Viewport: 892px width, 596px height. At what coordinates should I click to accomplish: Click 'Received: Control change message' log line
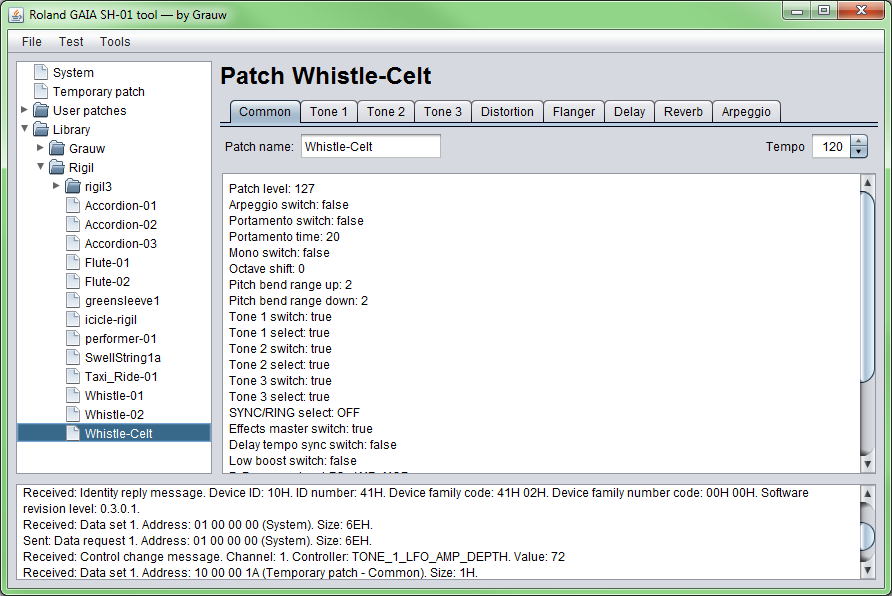point(294,556)
